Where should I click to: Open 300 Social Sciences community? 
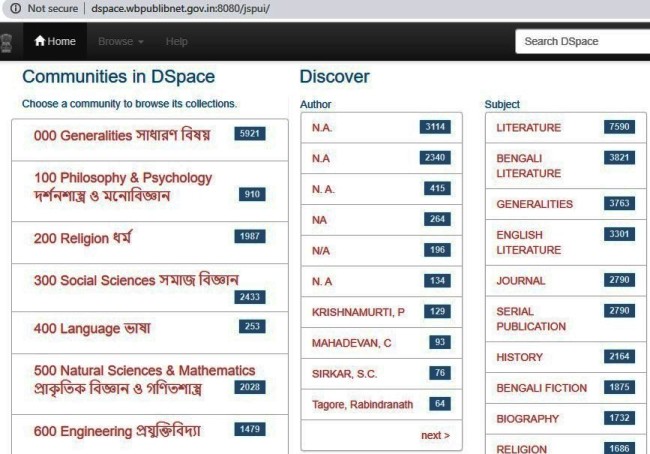136,279
